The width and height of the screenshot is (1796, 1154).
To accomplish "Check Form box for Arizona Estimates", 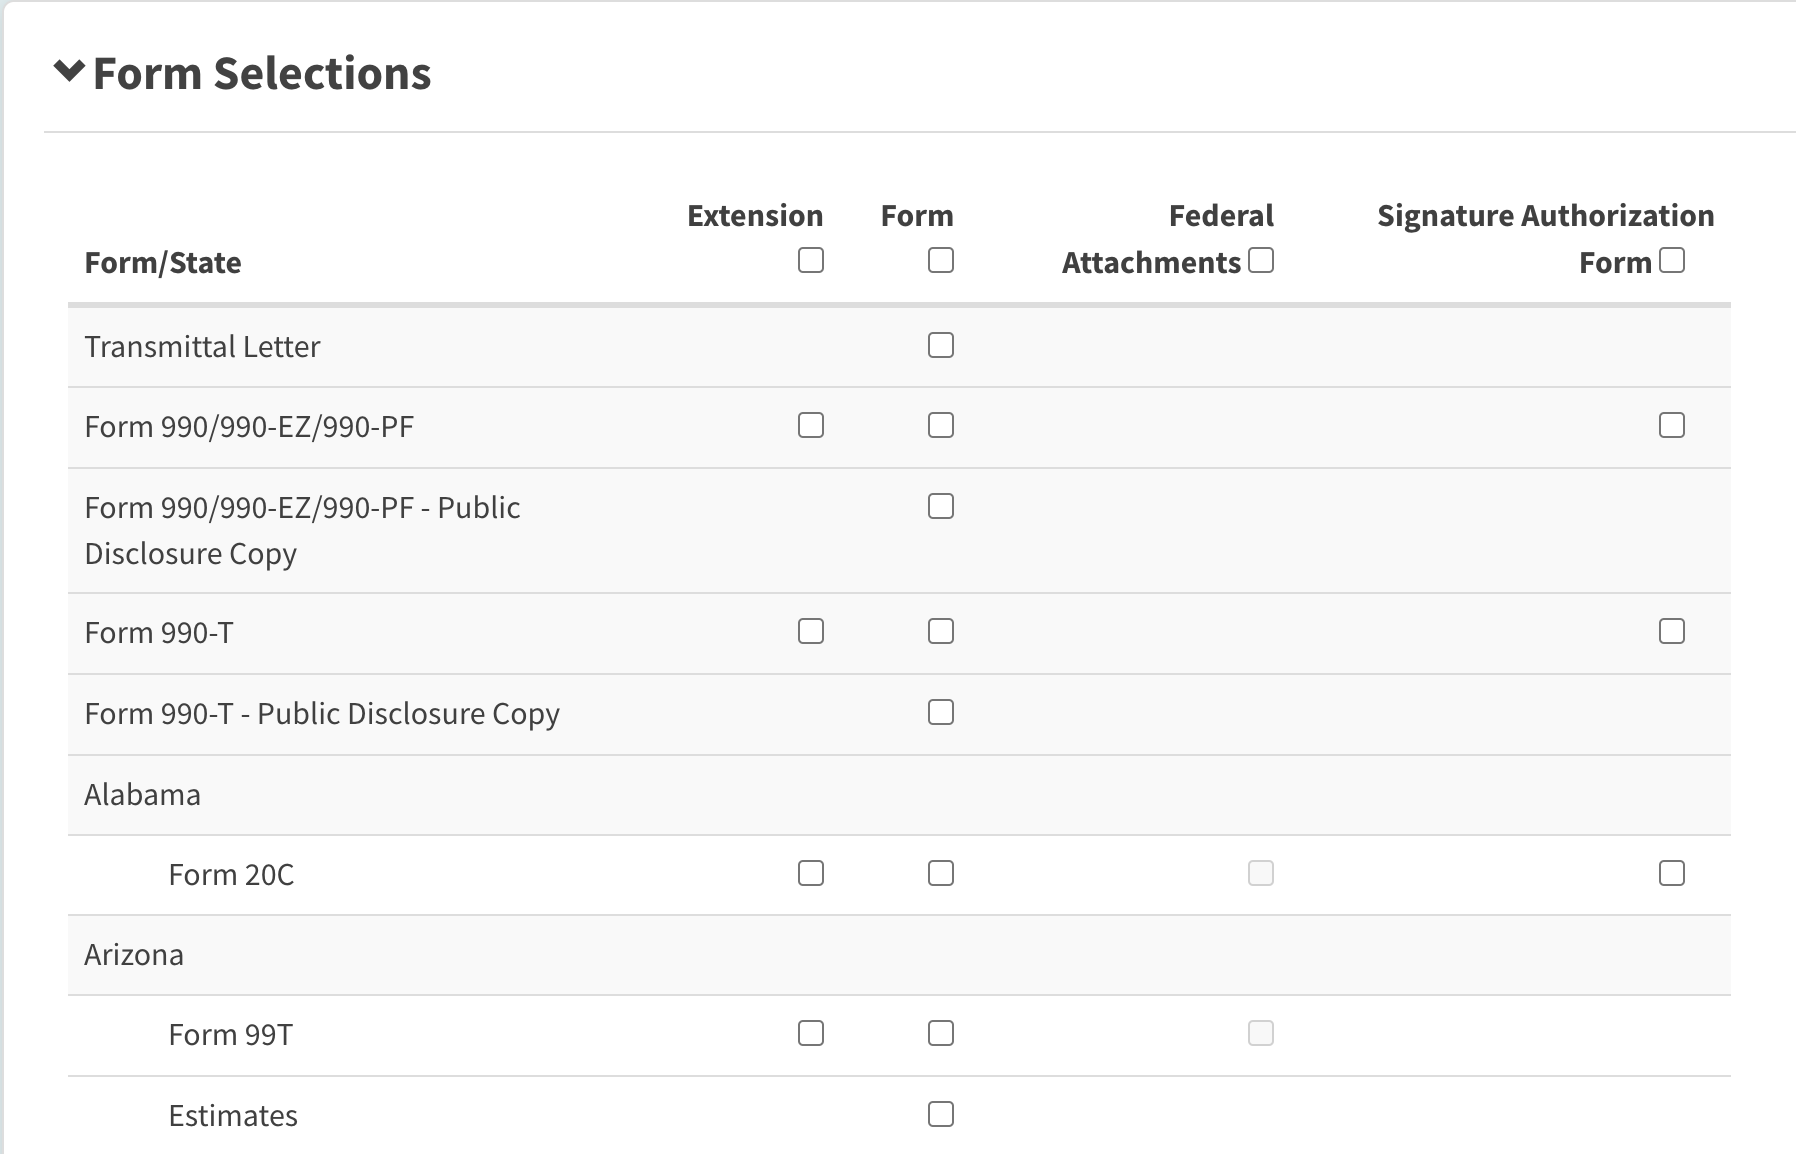I will pyautogui.click(x=941, y=1115).
